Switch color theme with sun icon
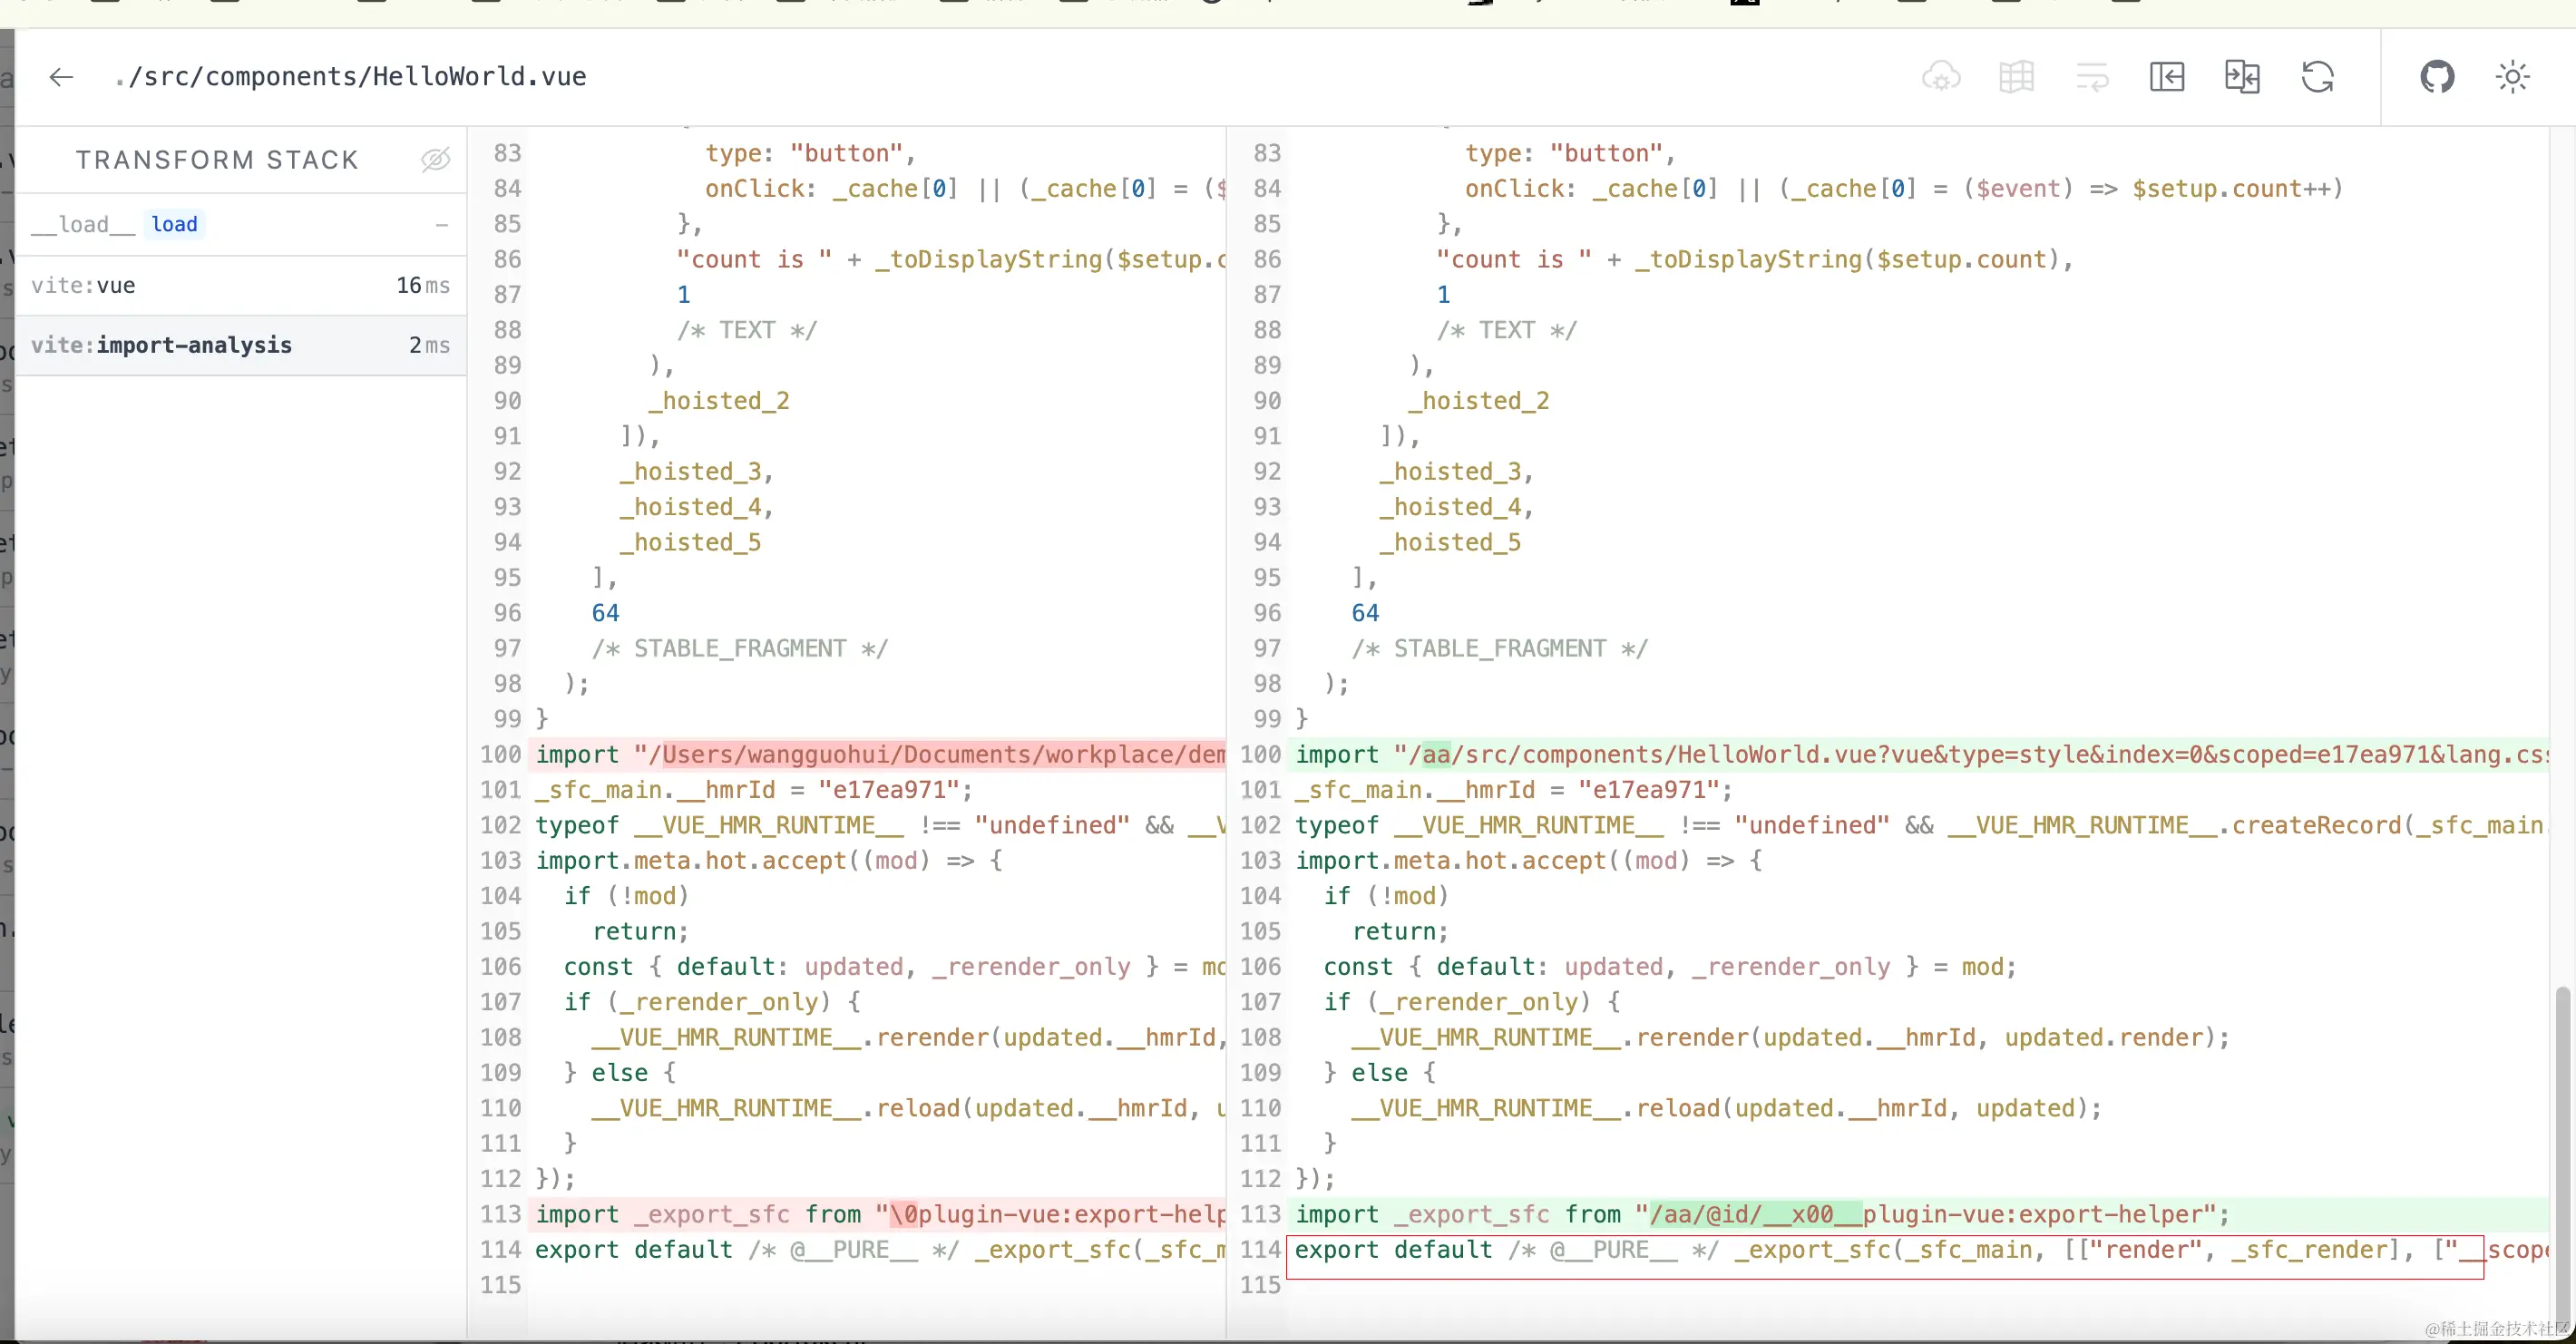The width and height of the screenshot is (2576, 1344). pyautogui.click(x=2512, y=77)
